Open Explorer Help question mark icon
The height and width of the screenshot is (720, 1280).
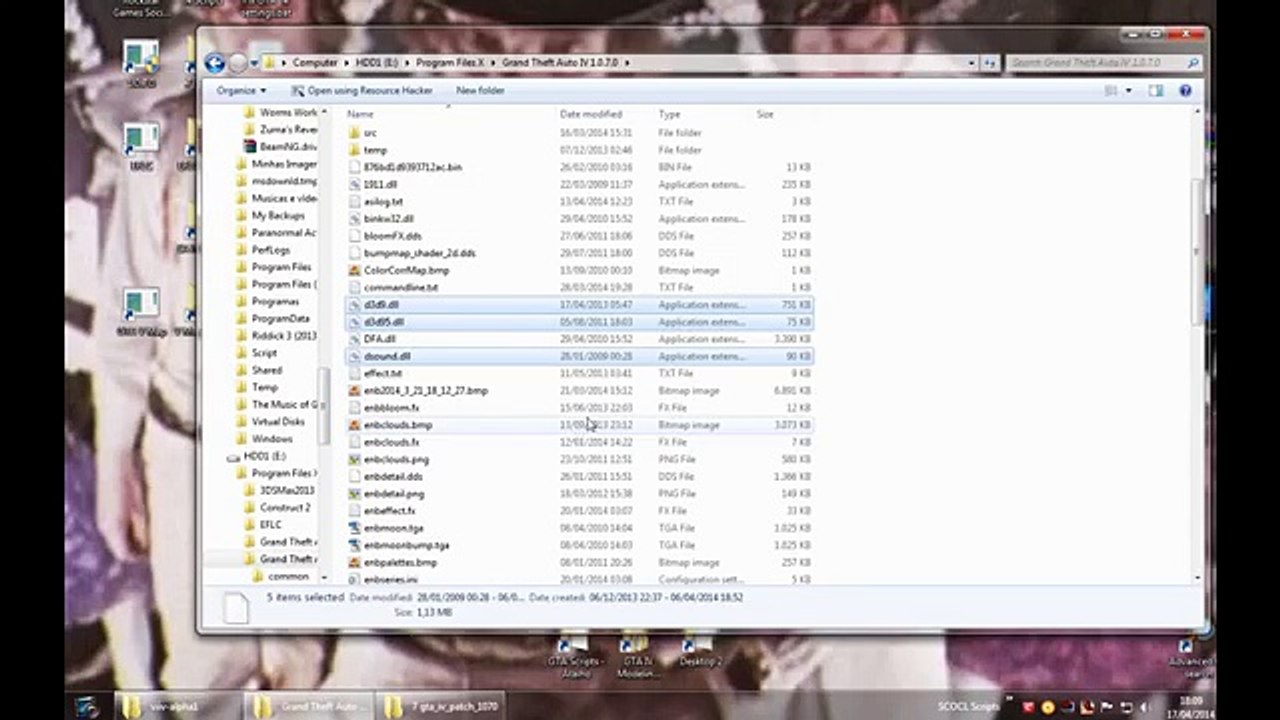click(1185, 90)
